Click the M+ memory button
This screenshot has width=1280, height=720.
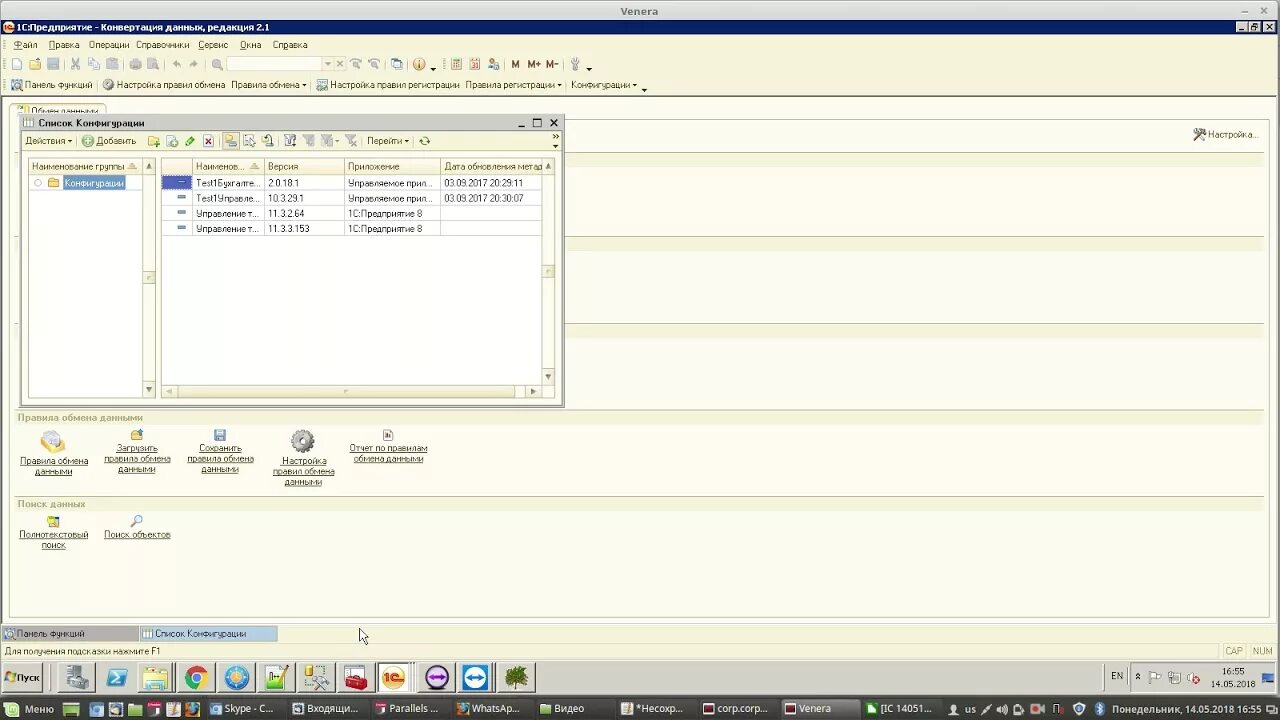[534, 64]
